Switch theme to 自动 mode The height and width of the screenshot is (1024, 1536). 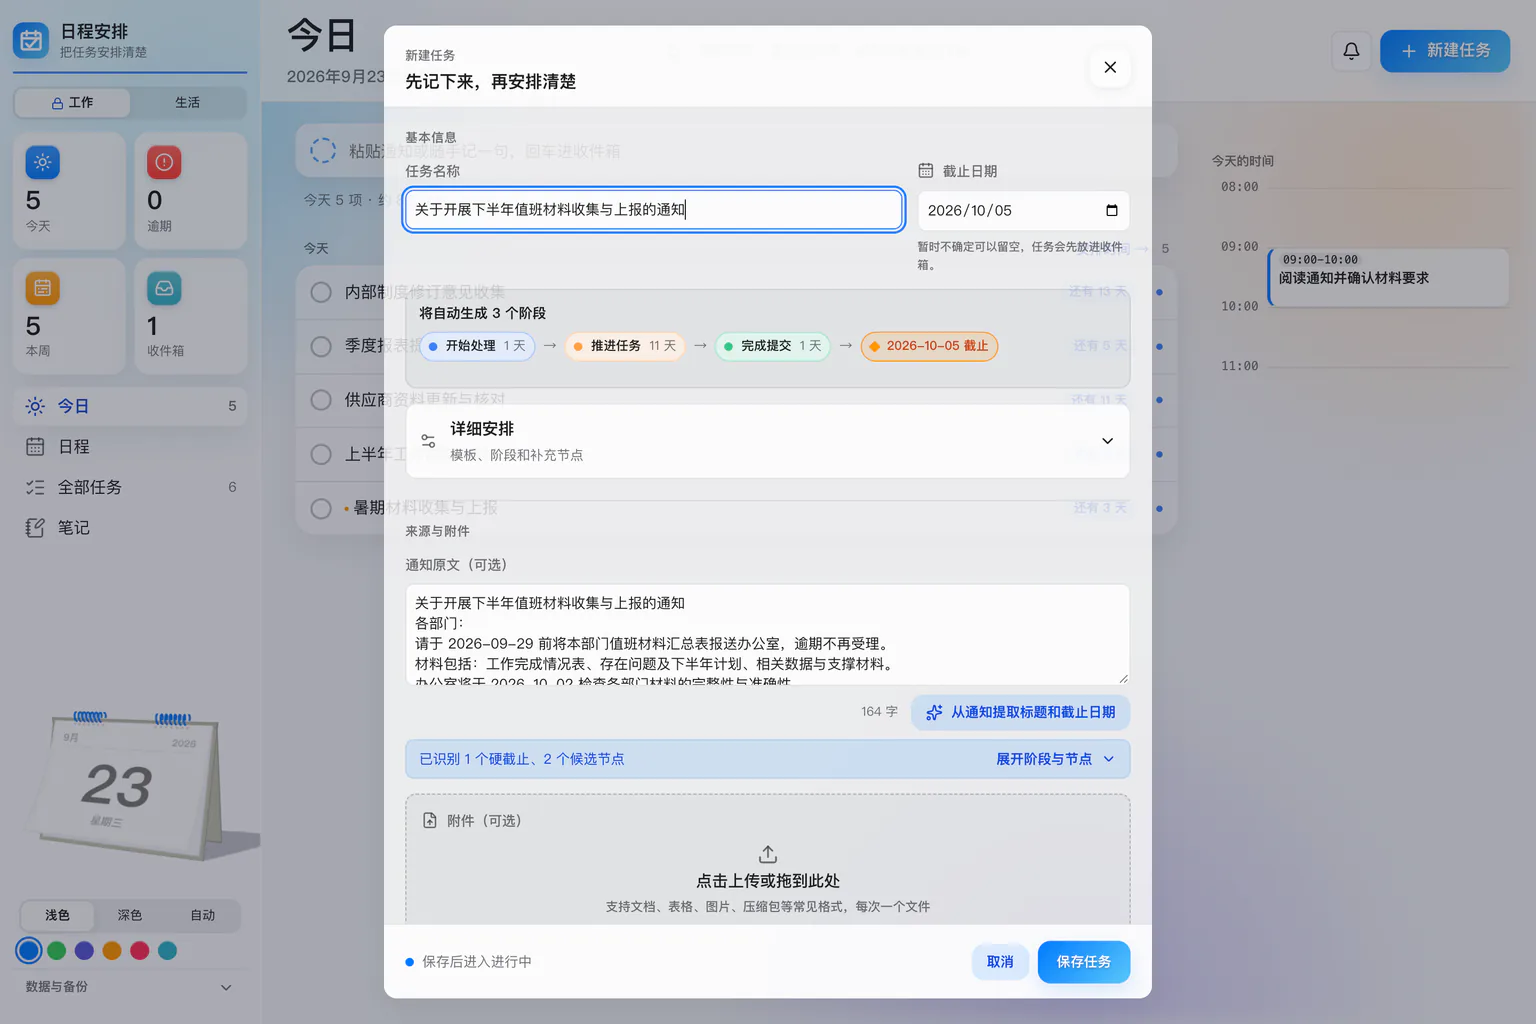(x=203, y=915)
